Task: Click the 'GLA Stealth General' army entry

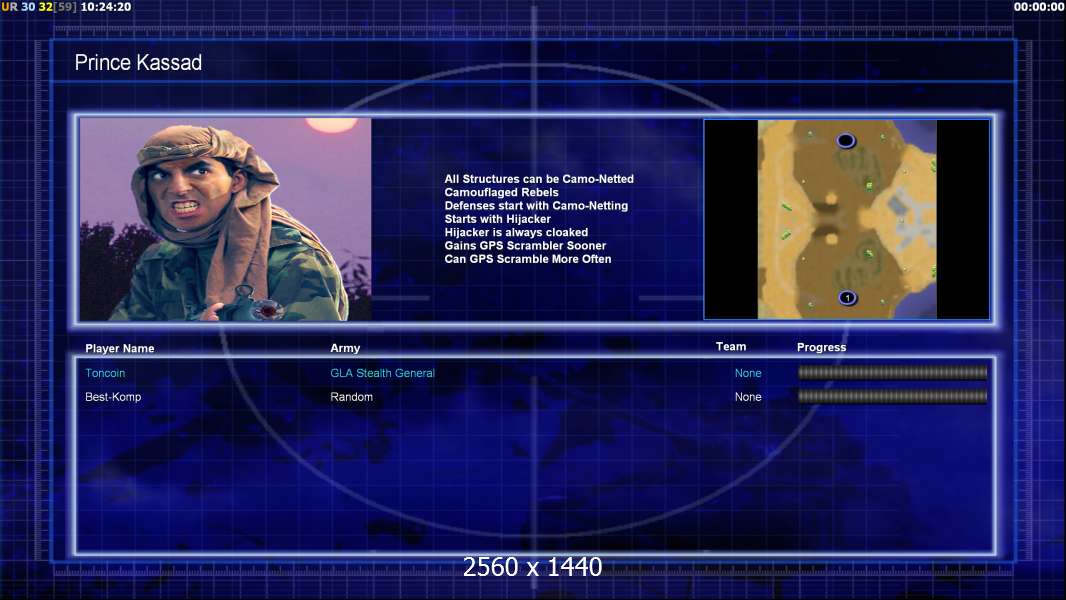Action: click(382, 373)
